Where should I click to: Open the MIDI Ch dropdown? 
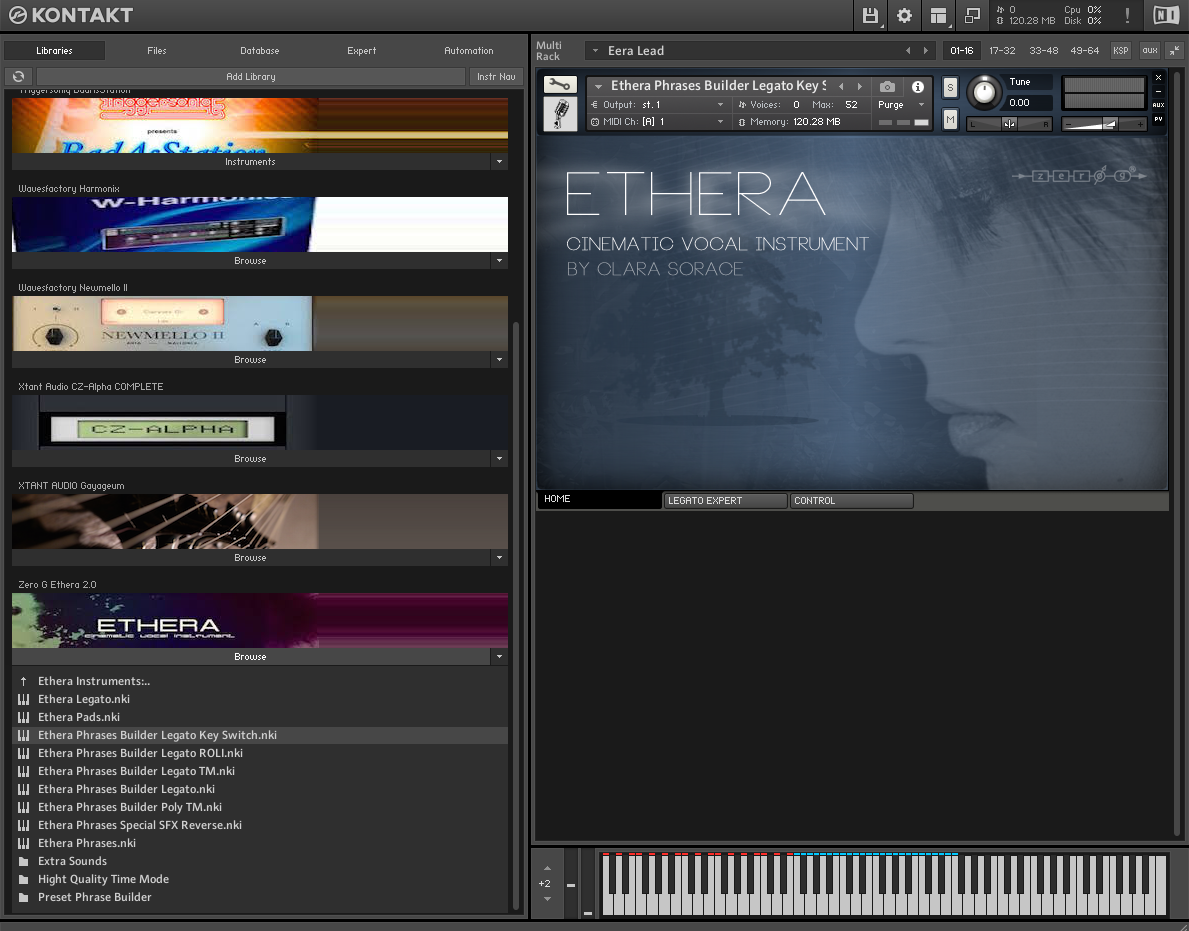tap(657, 121)
